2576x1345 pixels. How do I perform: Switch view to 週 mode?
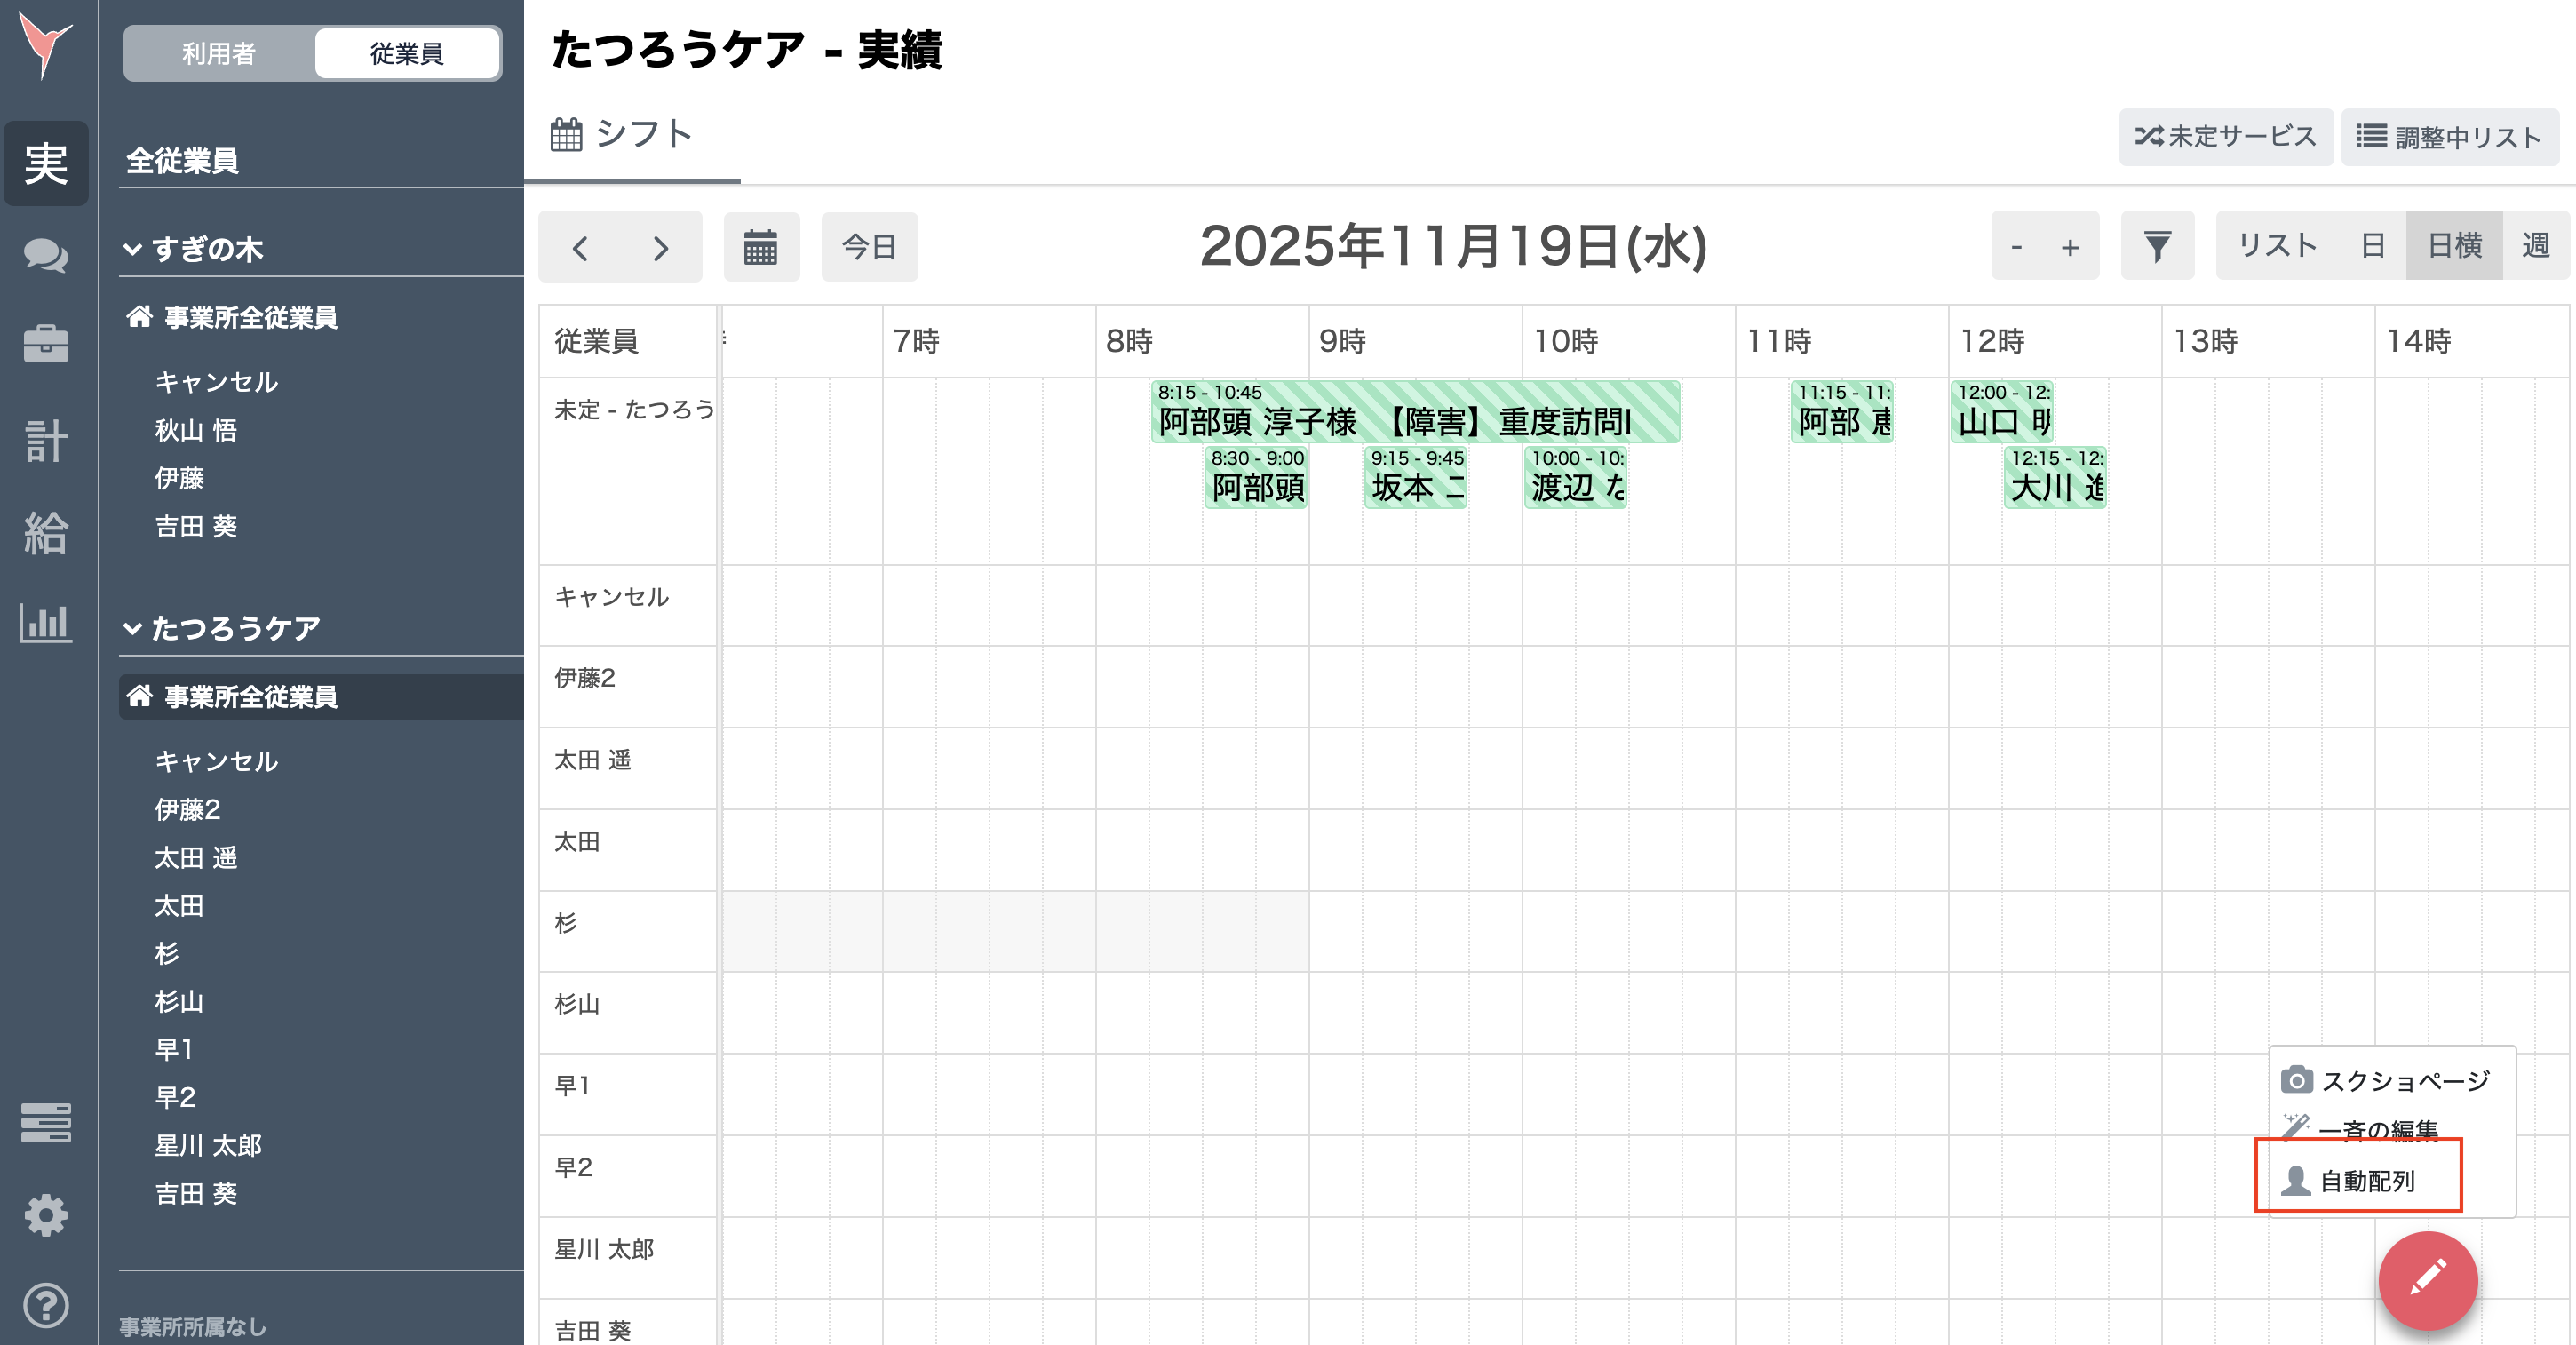pos(2536,245)
